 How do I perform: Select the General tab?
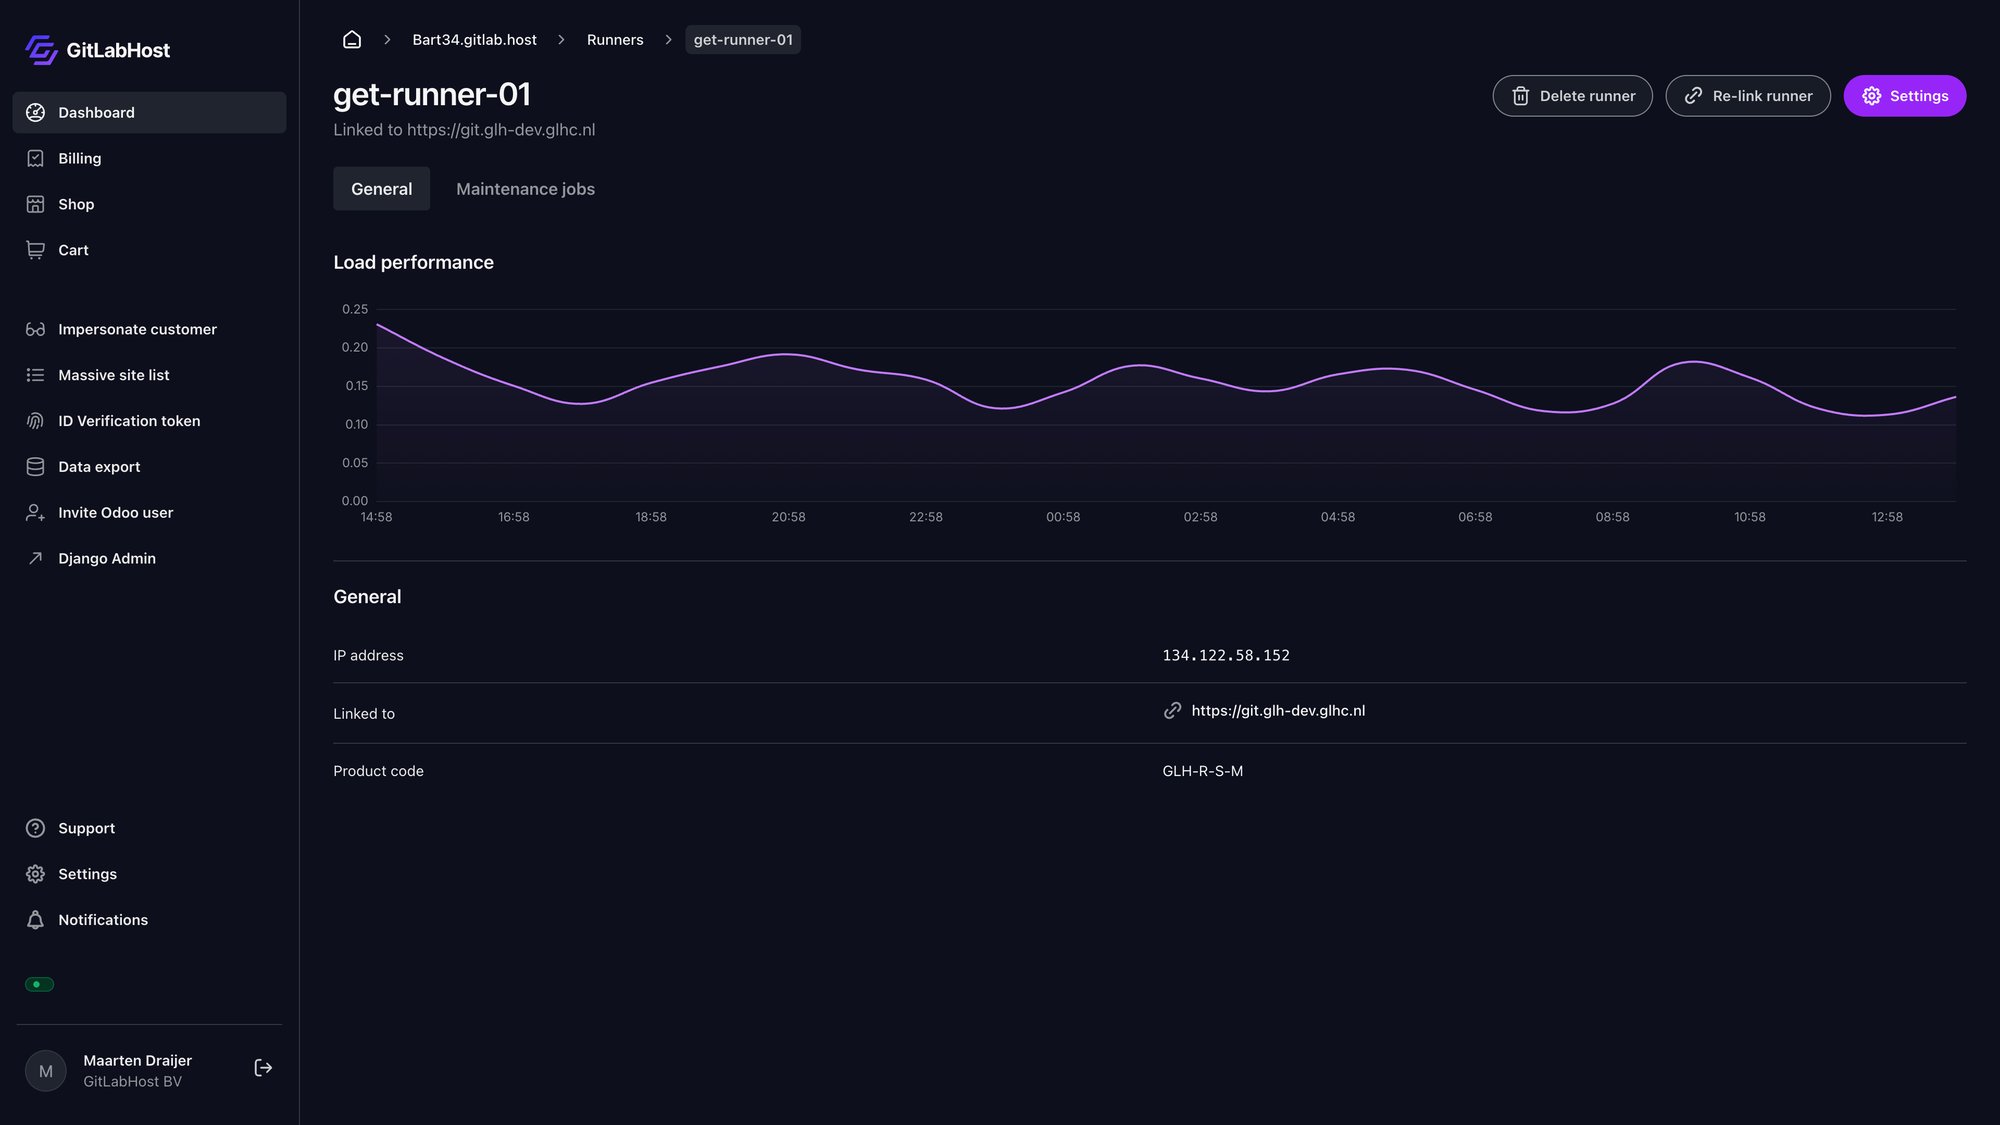pos(381,188)
